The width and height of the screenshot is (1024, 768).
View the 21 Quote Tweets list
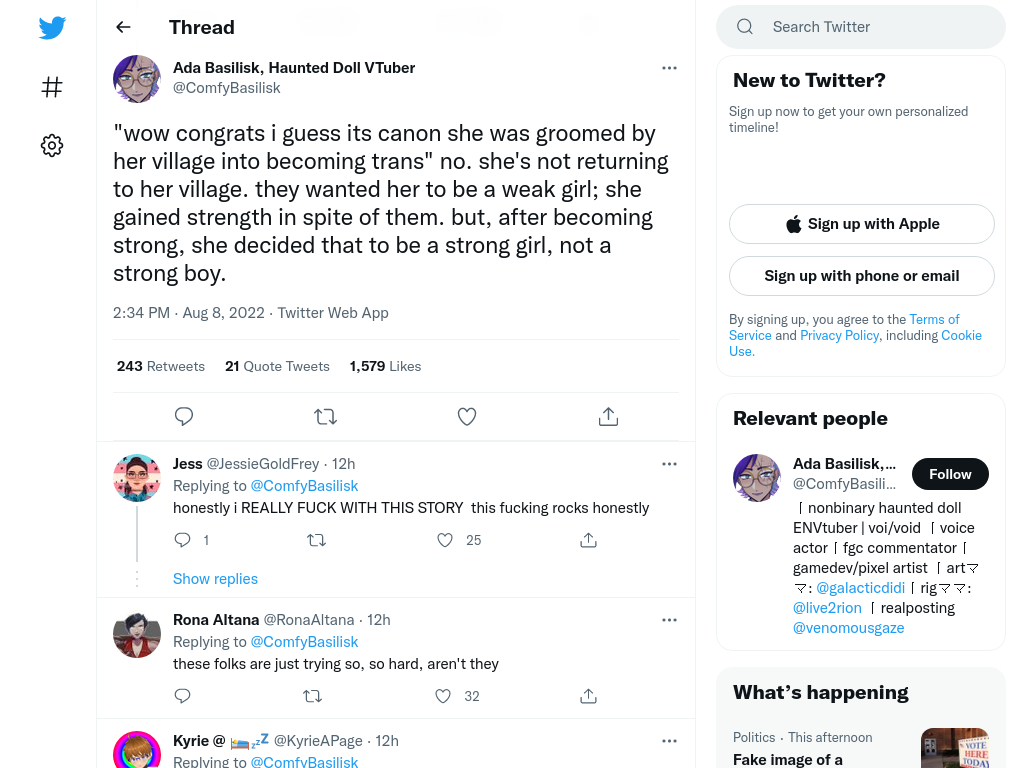278,366
